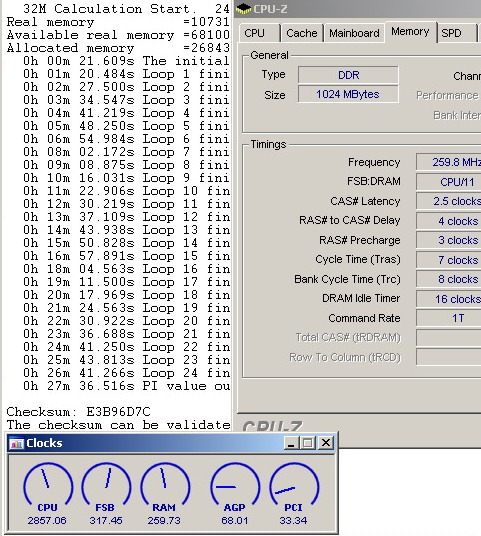Click the Checksum: E3B96D7C line
Viewport: 481px width, 536px height.
(x=79, y=412)
